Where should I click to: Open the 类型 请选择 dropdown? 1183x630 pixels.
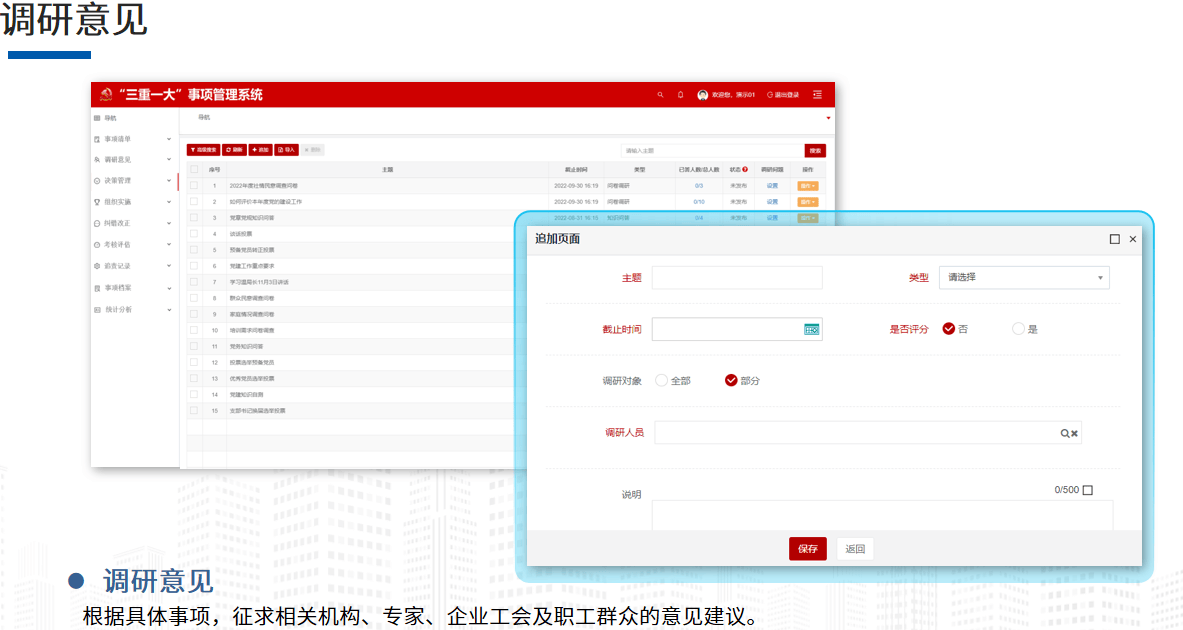pos(1024,278)
